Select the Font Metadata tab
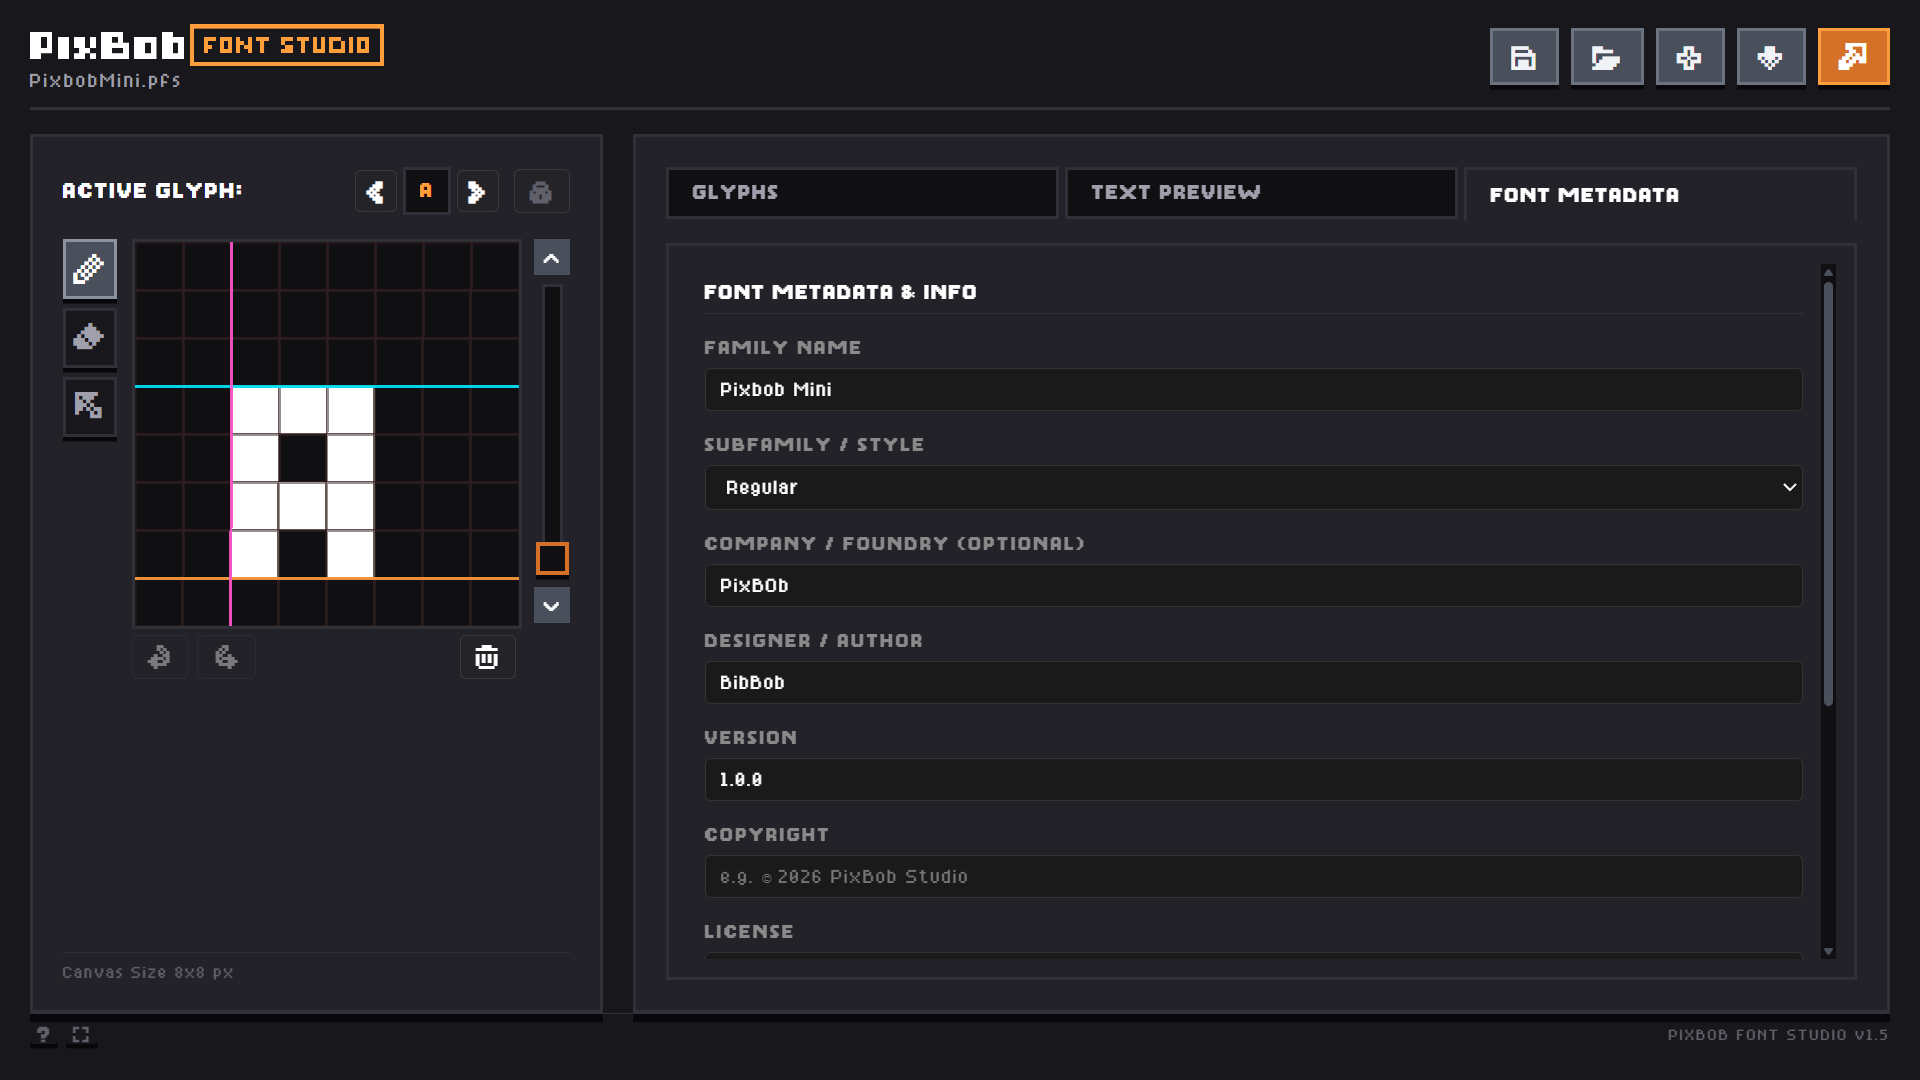Image resolution: width=1920 pixels, height=1080 pixels. pyautogui.click(x=1660, y=194)
